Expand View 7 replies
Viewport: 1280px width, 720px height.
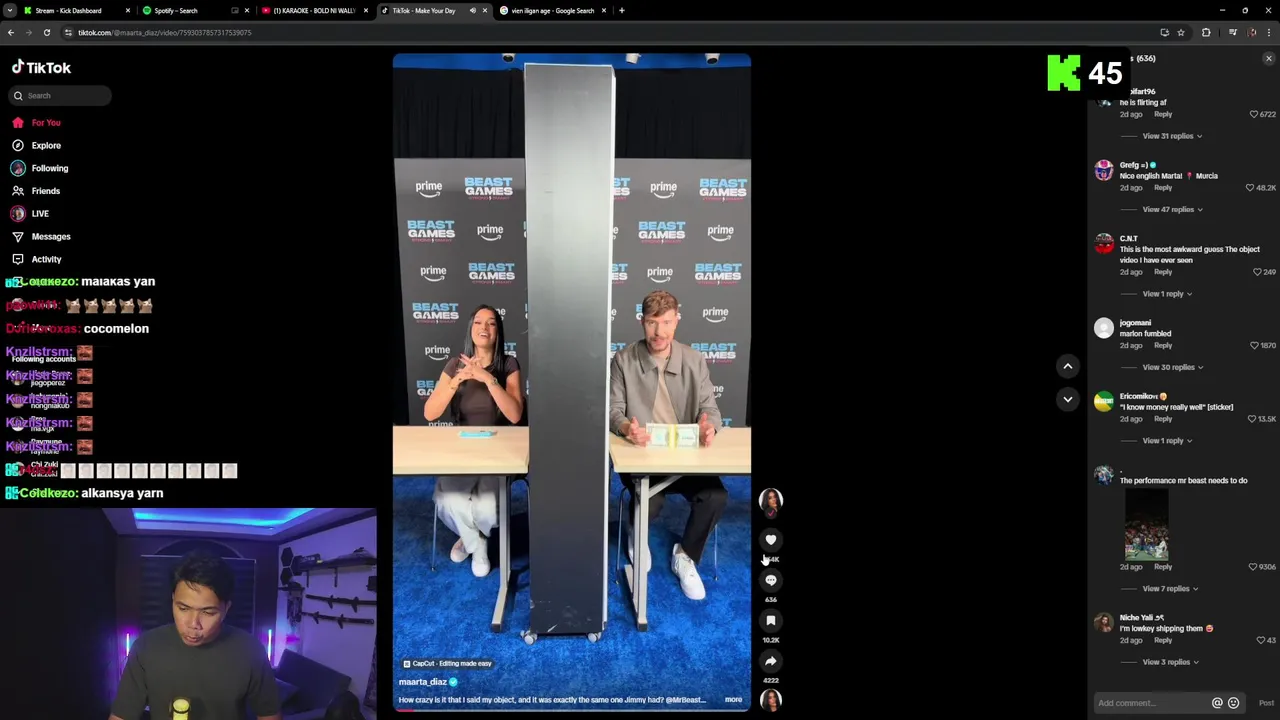[x=1170, y=589]
